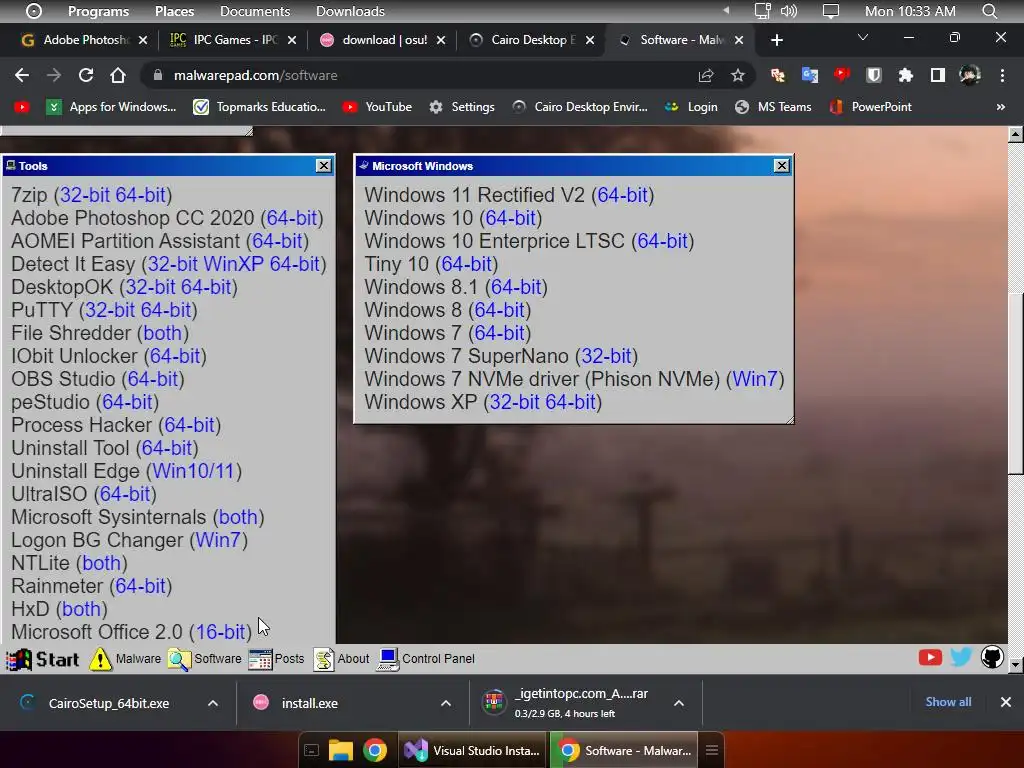
Task: Open the PowerPoint bookmark
Action: click(870, 106)
